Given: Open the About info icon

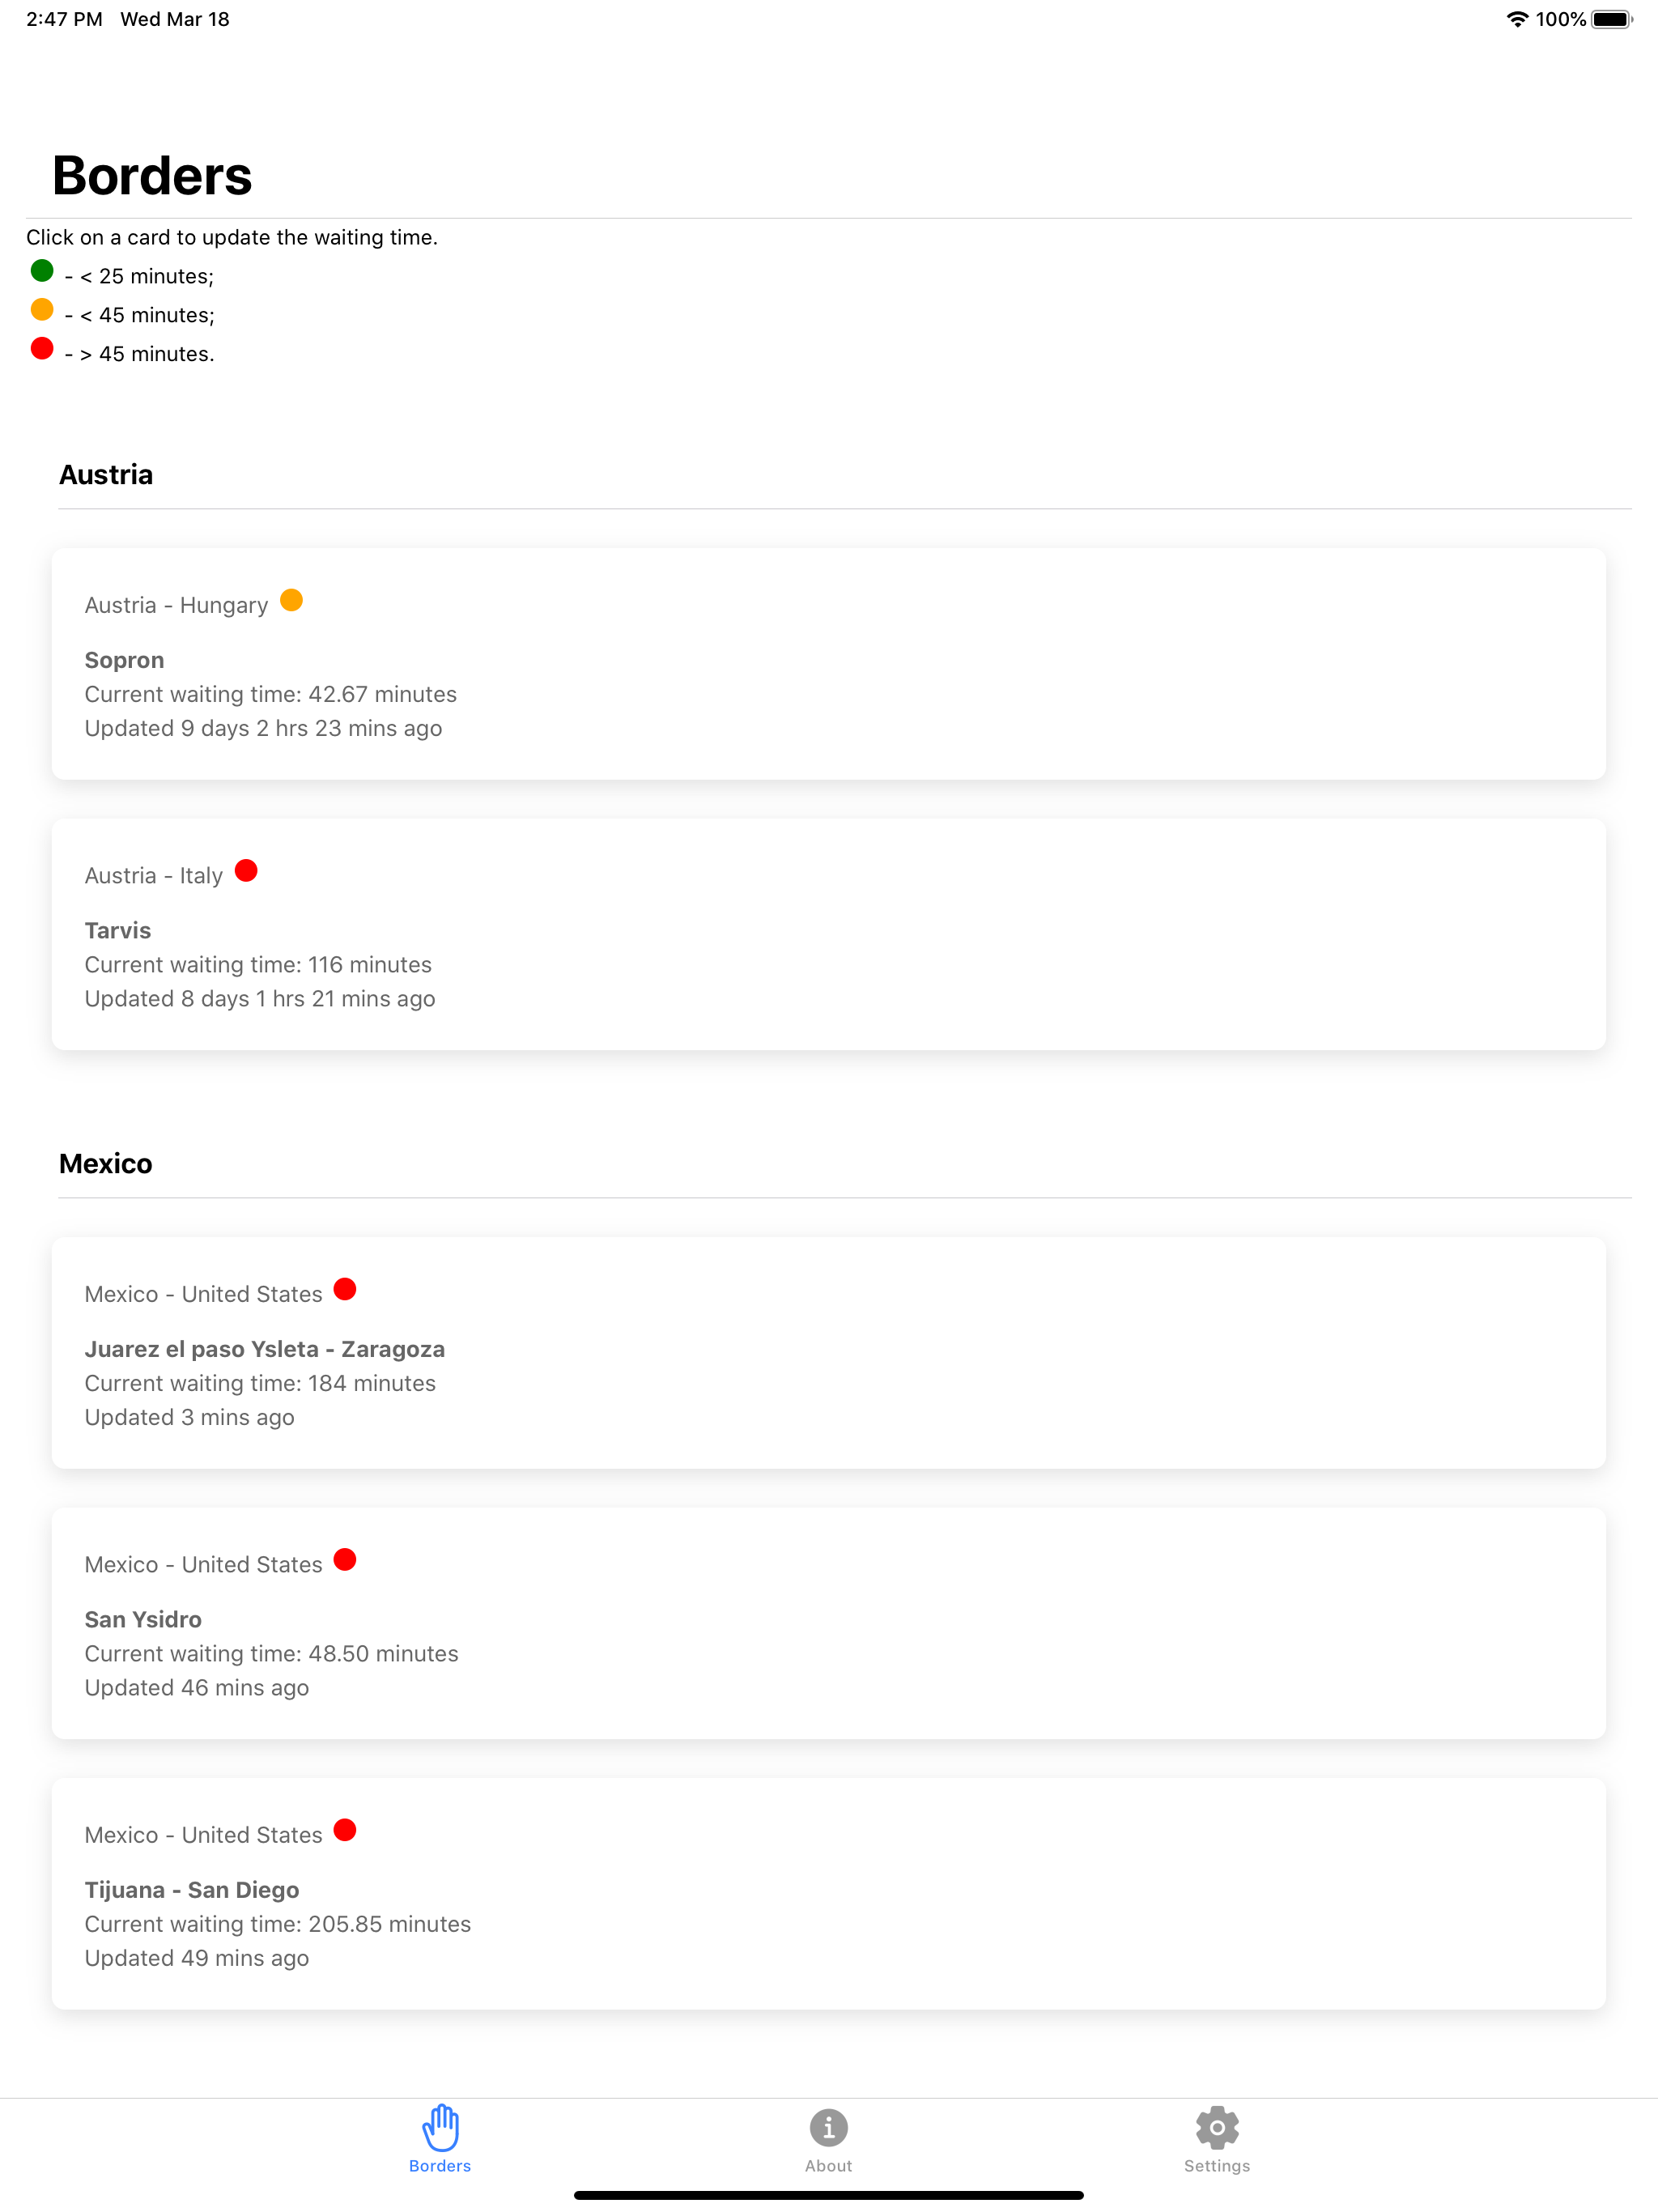Looking at the screenshot, I should click(x=828, y=2127).
